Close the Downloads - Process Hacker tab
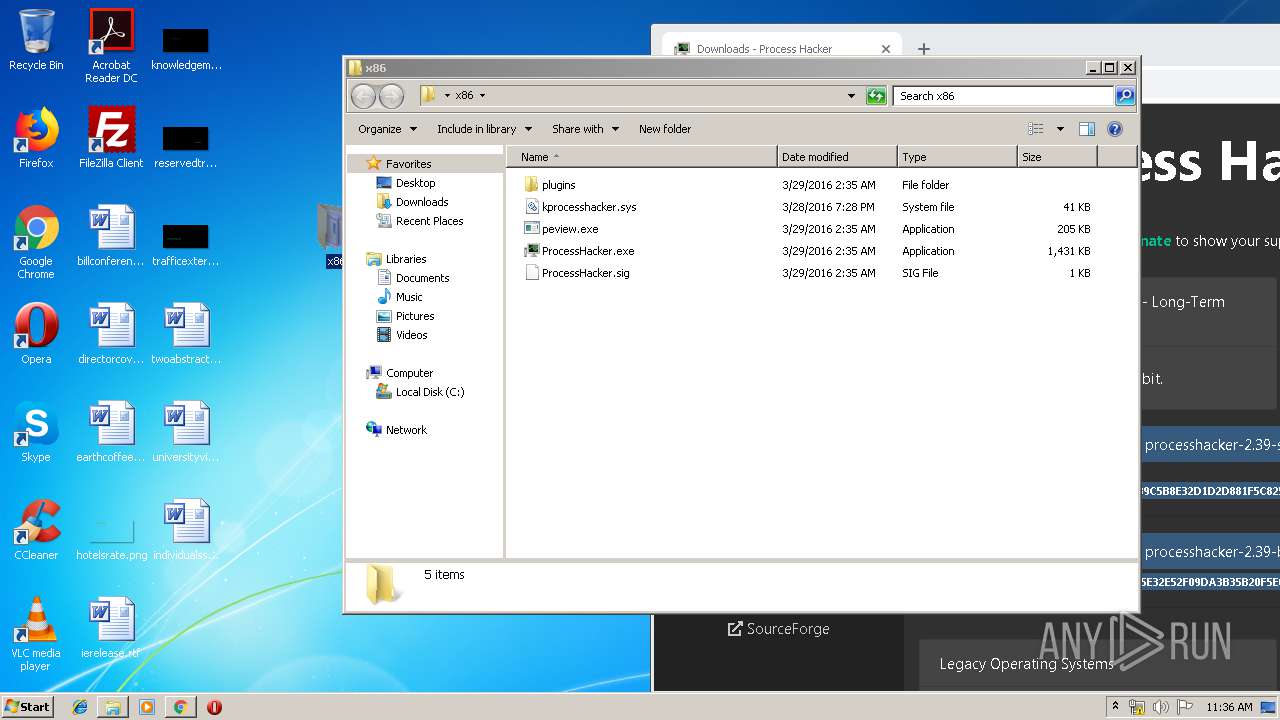1280x720 pixels. (885, 48)
